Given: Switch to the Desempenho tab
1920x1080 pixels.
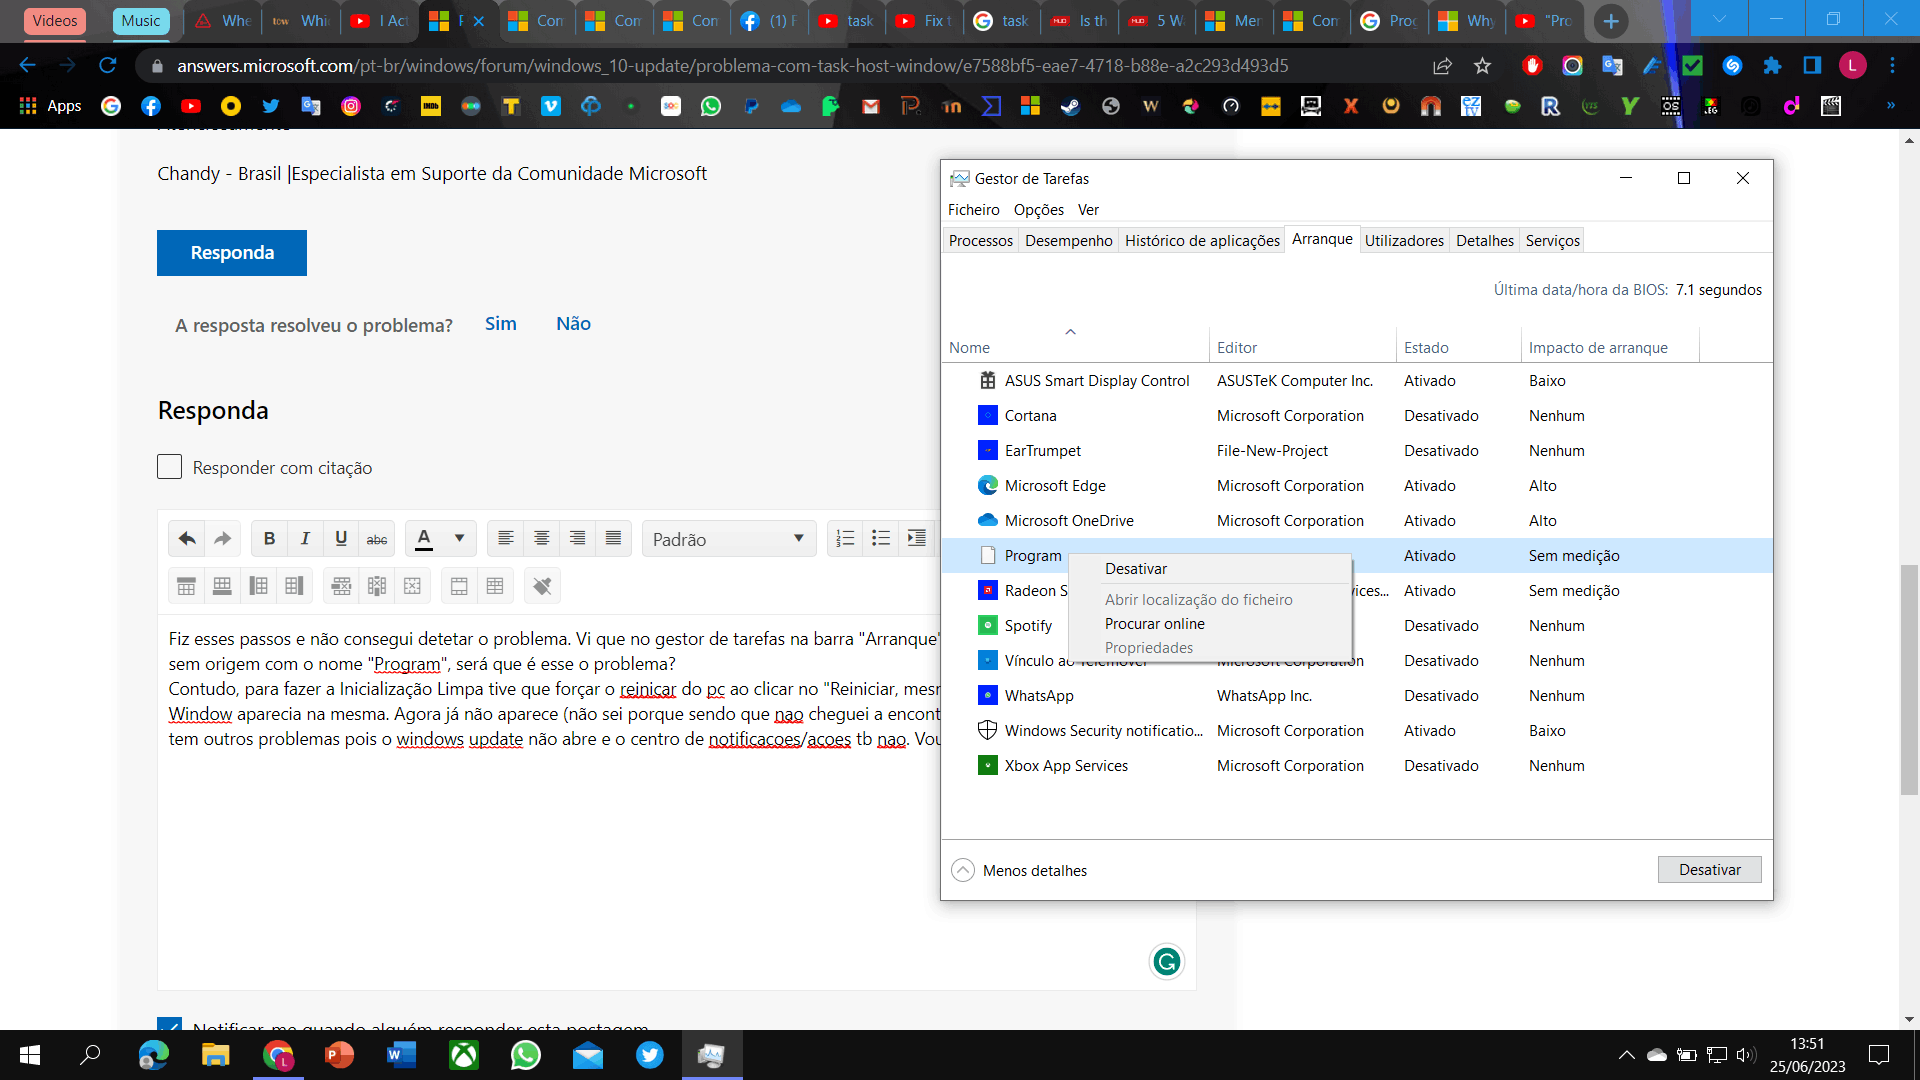Looking at the screenshot, I should (x=1068, y=241).
